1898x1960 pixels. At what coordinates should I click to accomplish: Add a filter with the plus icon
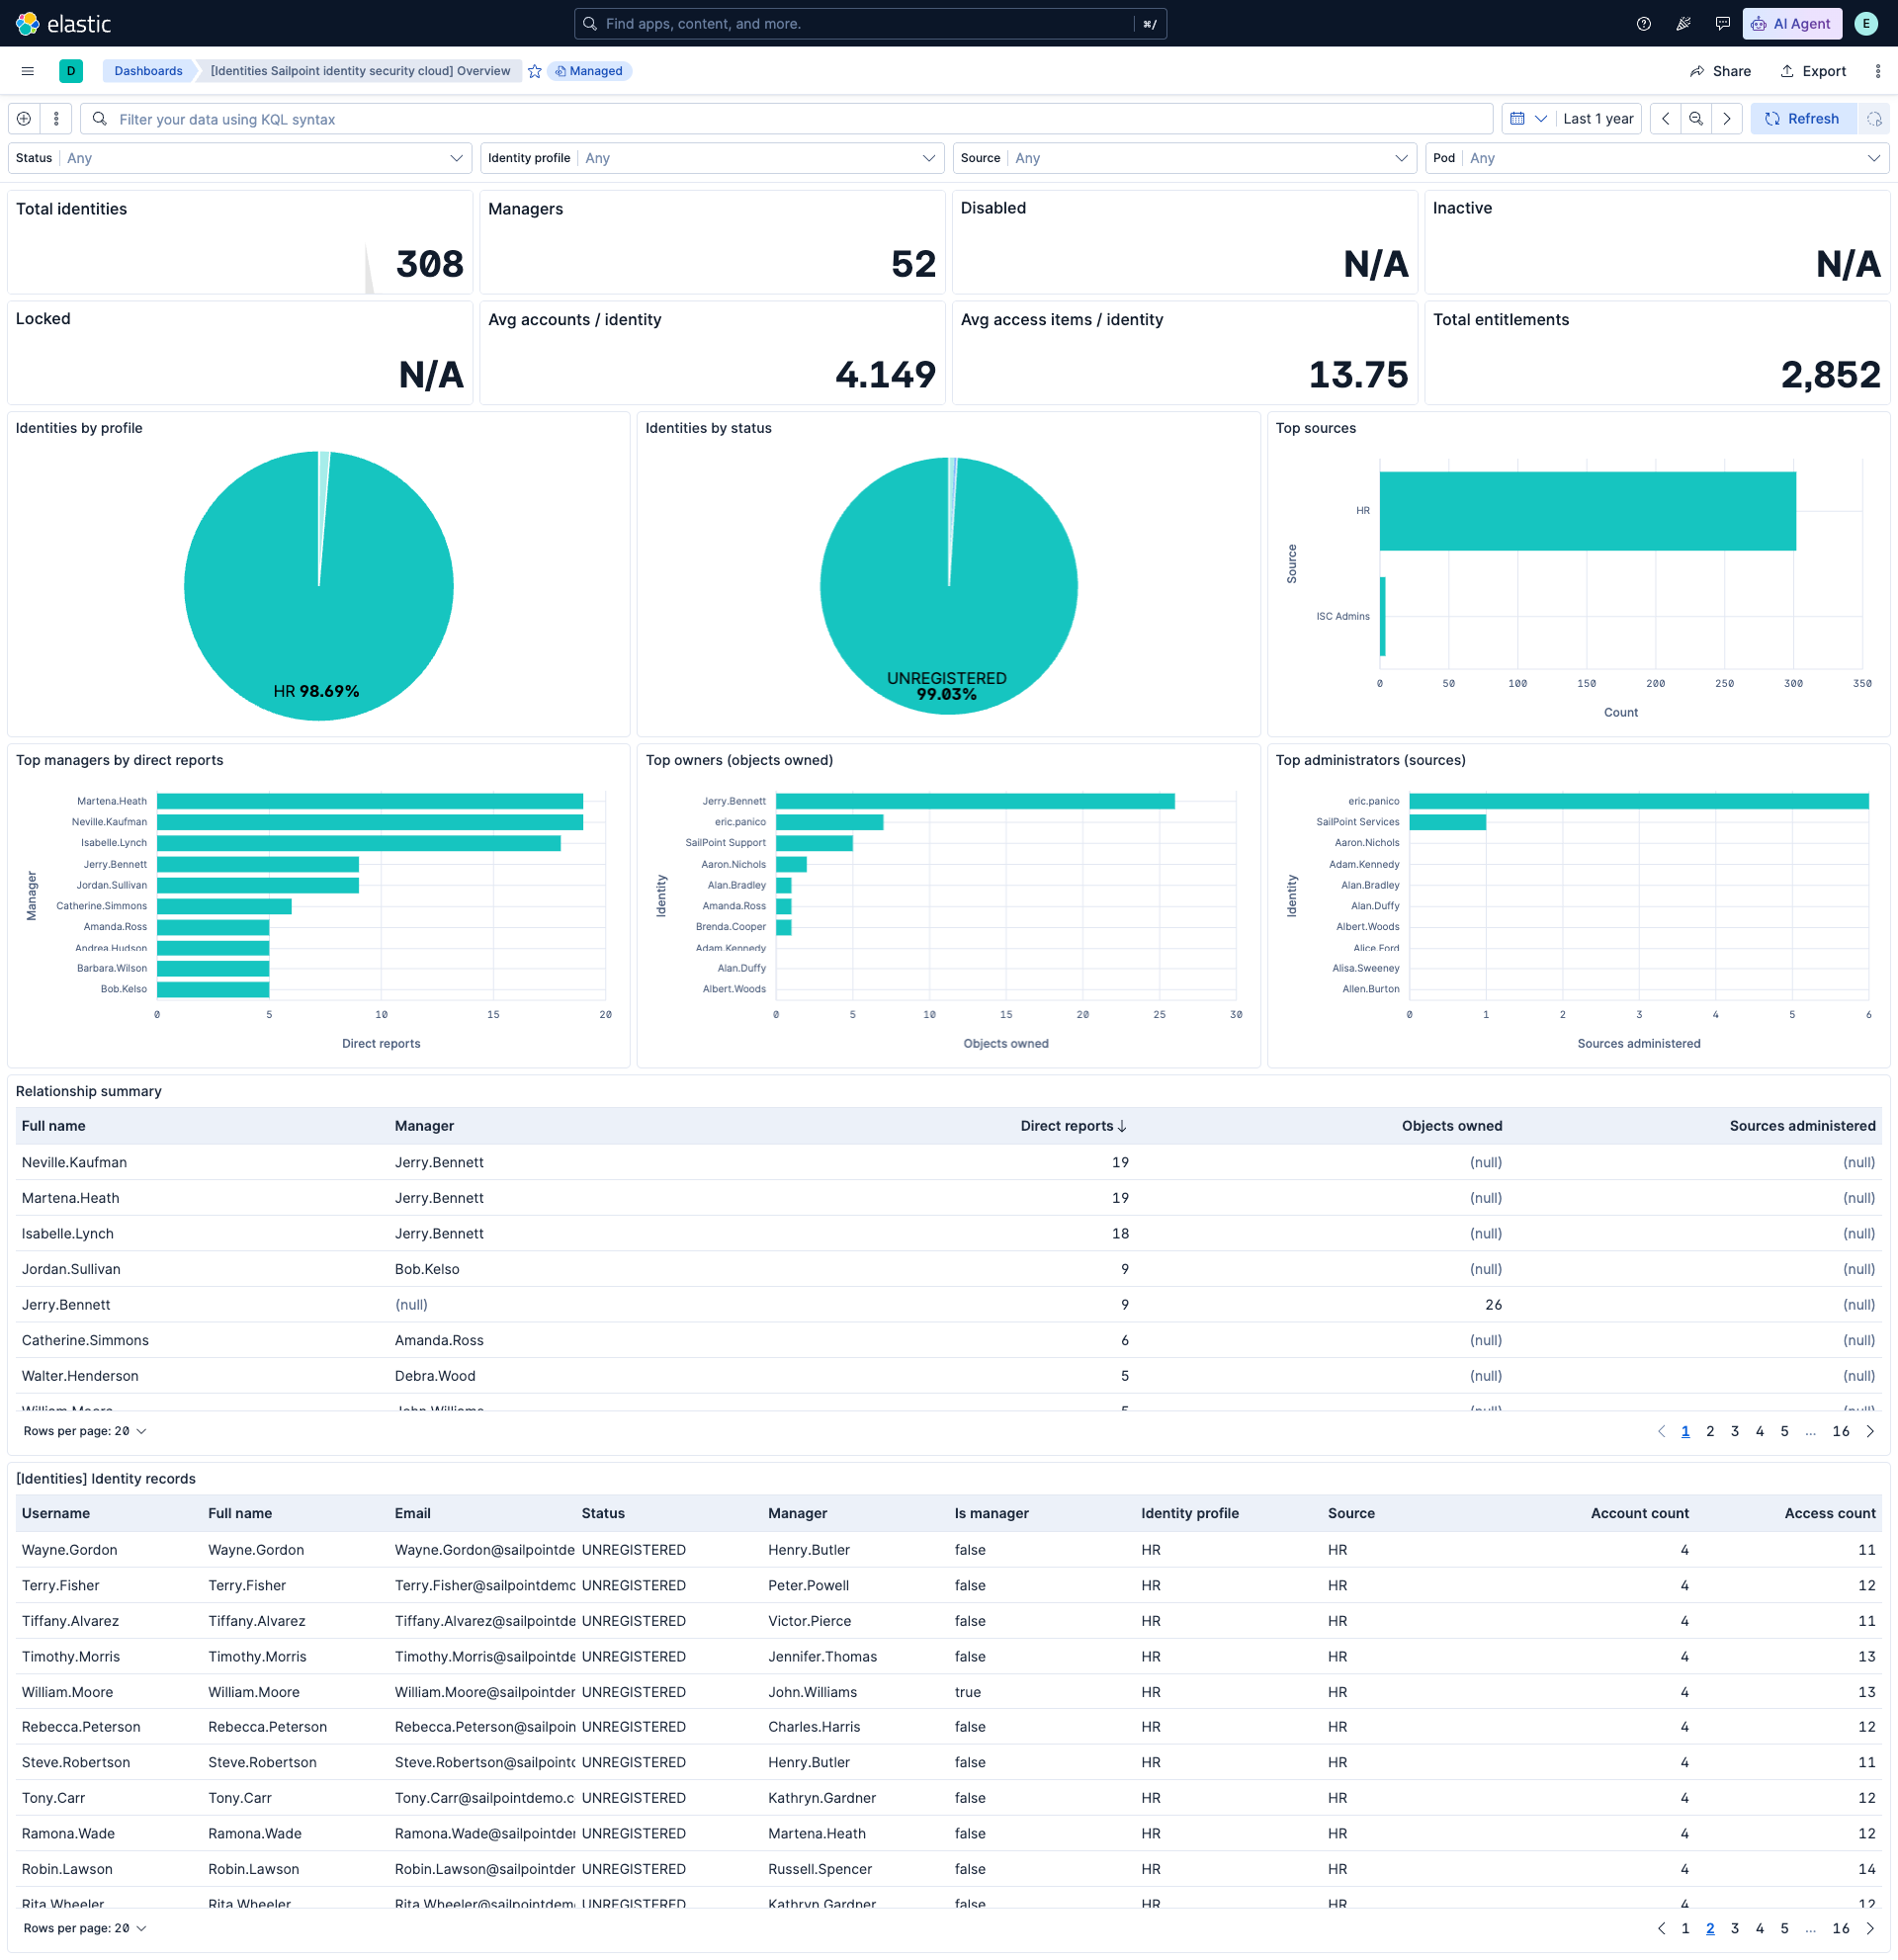click(x=24, y=119)
